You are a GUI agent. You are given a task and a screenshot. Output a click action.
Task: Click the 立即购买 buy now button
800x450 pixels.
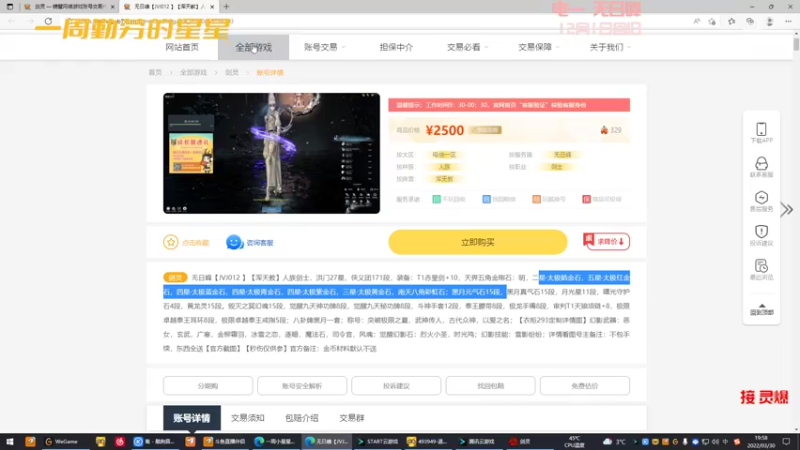tap(478, 242)
